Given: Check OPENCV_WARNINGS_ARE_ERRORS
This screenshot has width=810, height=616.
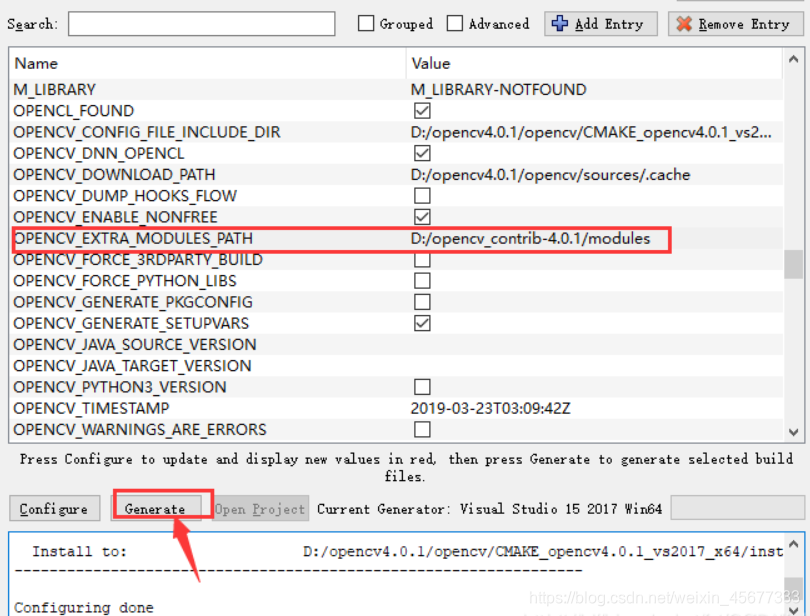Looking at the screenshot, I should (421, 429).
